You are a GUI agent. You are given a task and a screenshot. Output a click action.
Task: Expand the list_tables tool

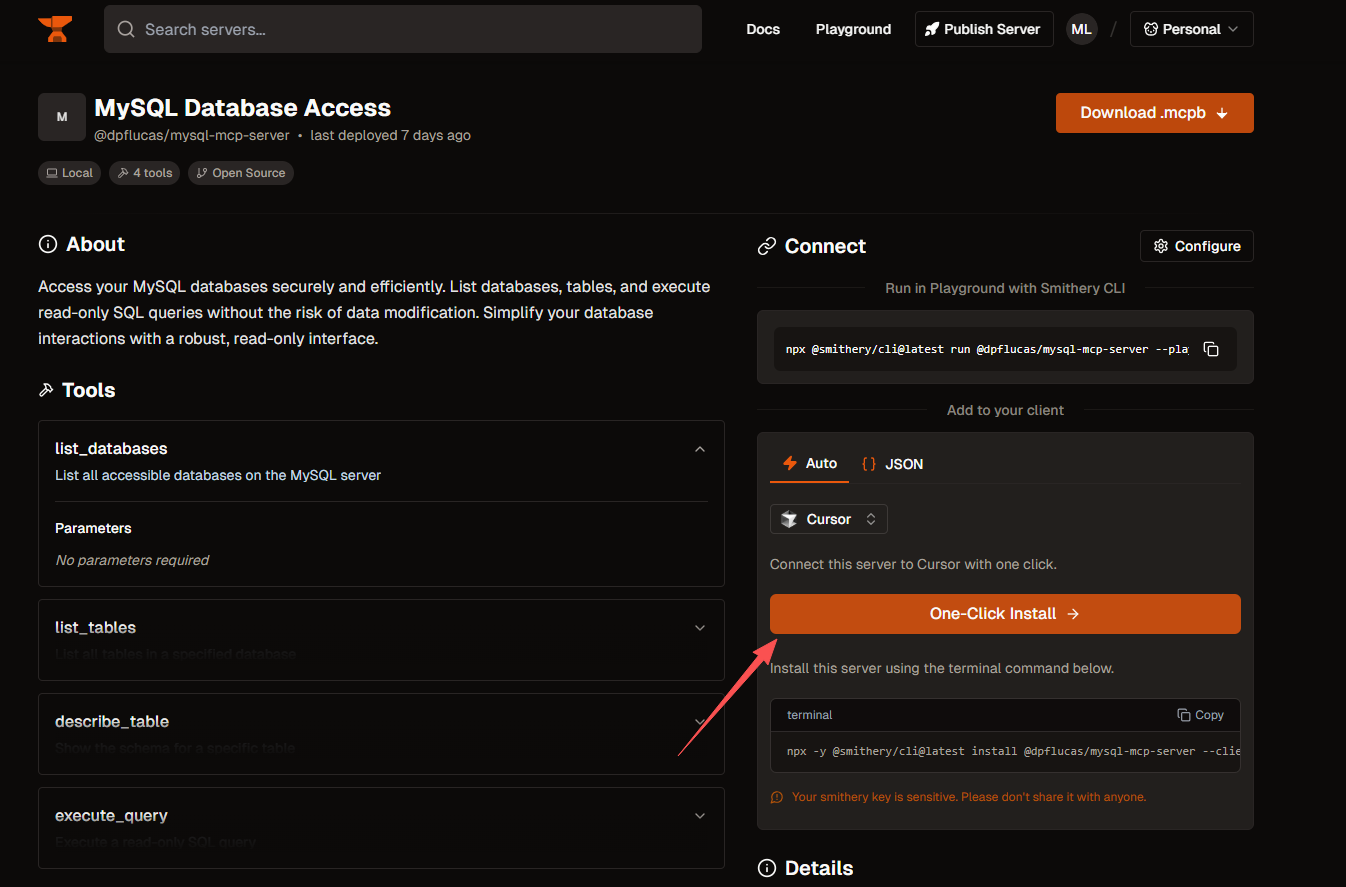pyautogui.click(x=700, y=628)
